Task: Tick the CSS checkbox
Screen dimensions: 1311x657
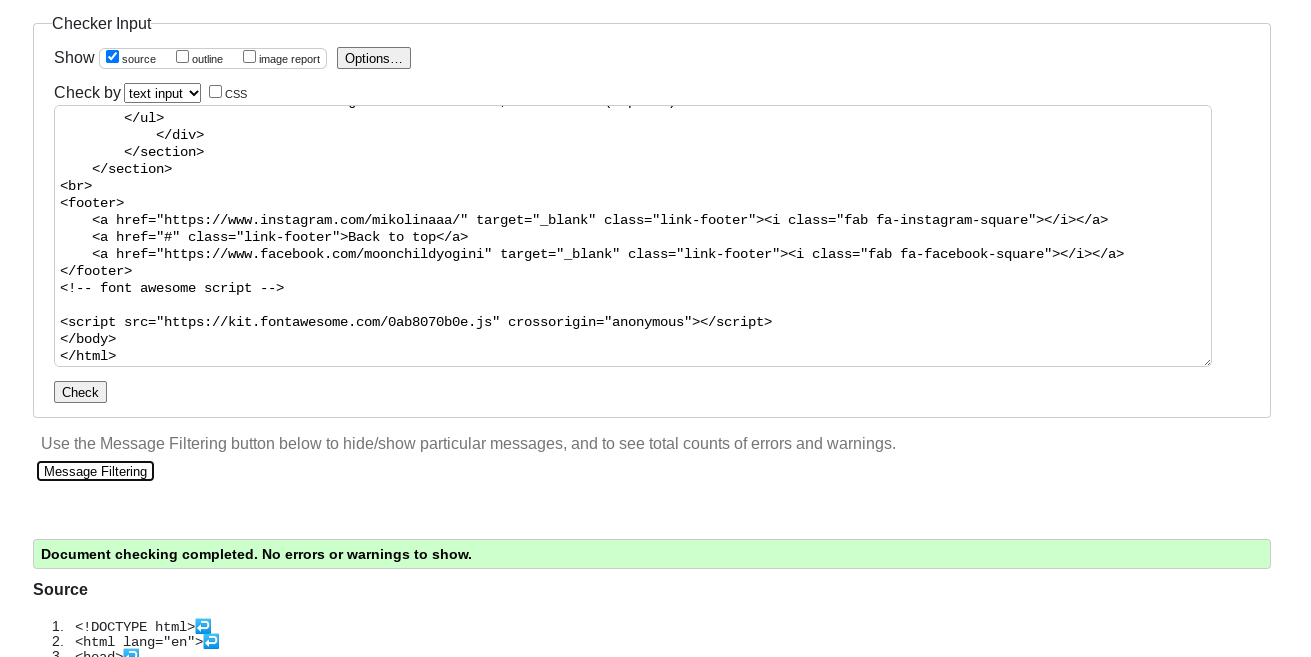Action: tap(215, 92)
